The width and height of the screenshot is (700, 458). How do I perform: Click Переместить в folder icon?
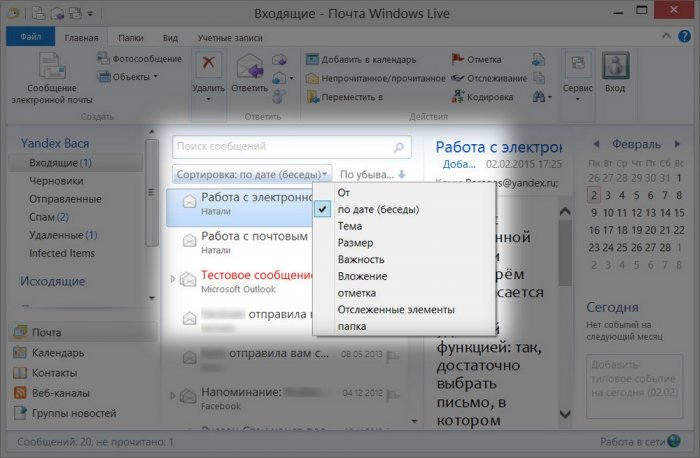click(x=312, y=97)
